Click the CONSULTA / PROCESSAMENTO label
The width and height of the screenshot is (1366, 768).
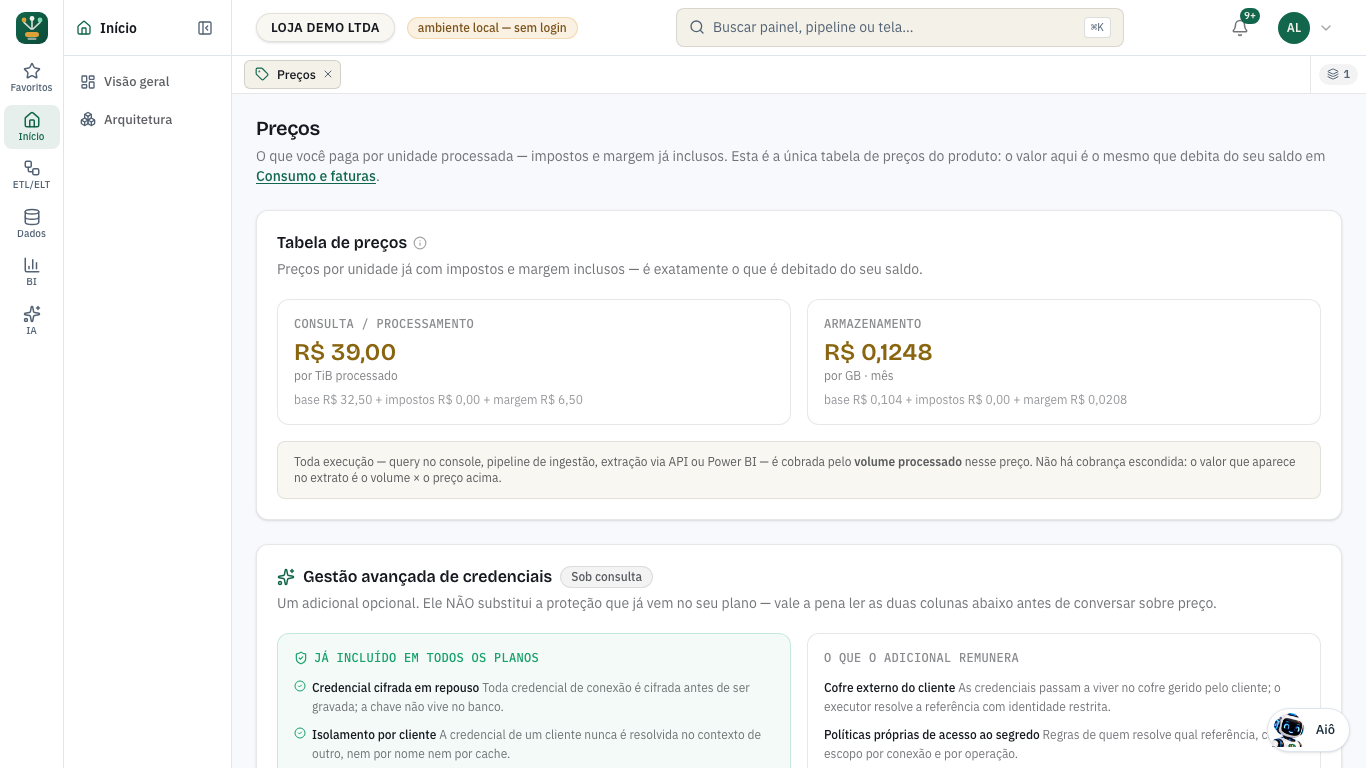pyautogui.click(x=384, y=324)
